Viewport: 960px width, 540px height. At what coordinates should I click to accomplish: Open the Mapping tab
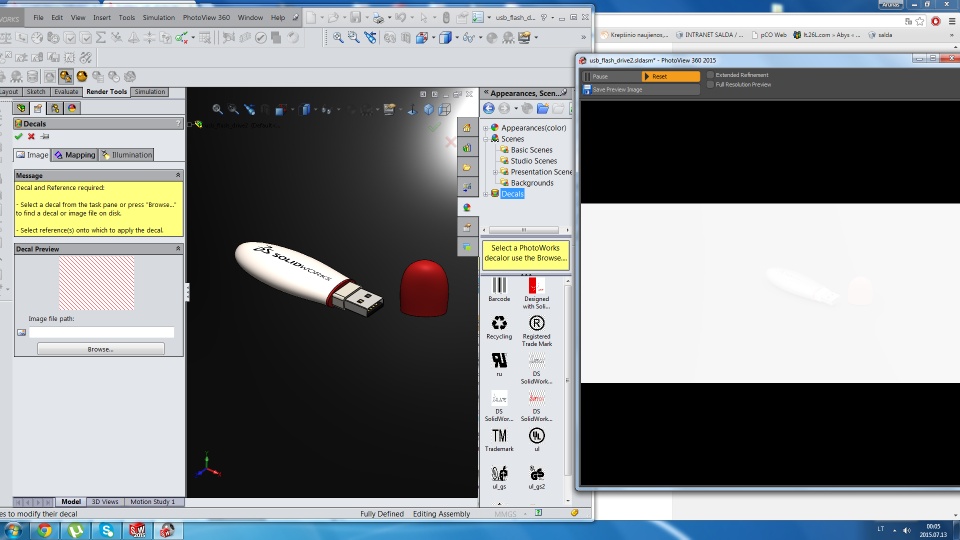pos(75,155)
